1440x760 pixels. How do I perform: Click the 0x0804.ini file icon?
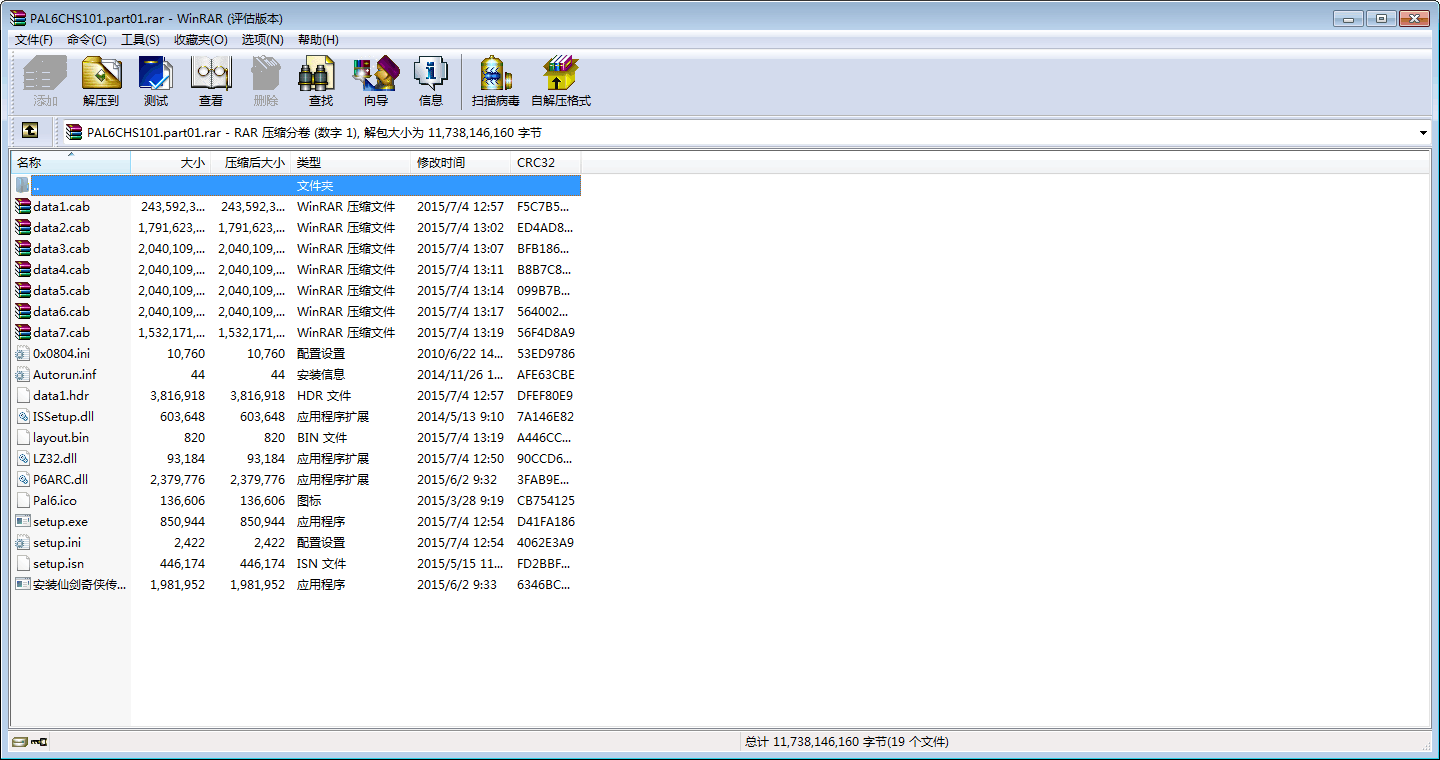click(x=24, y=353)
